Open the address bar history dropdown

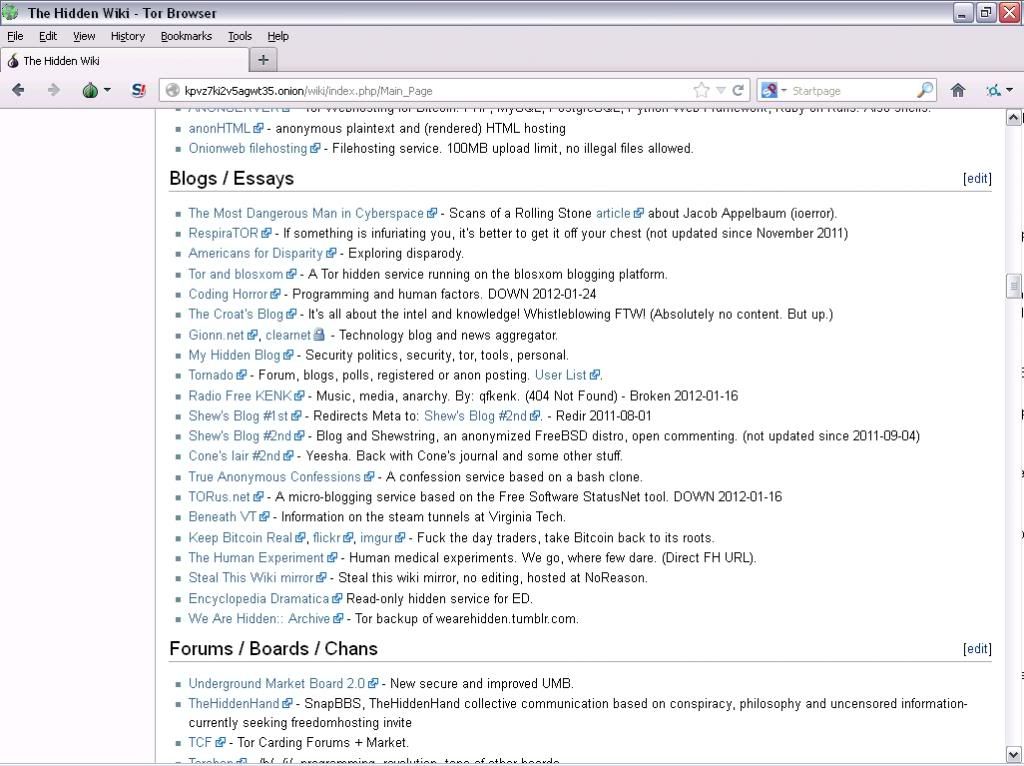(x=720, y=90)
